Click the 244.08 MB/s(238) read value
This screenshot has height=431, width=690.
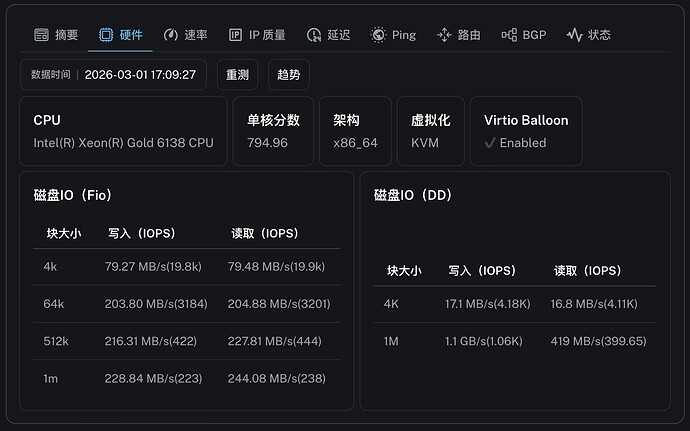coord(277,379)
